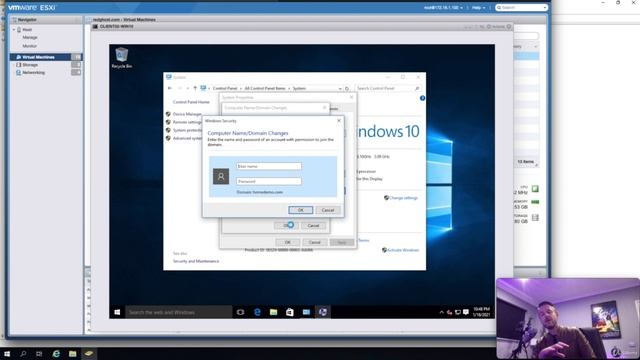The width and height of the screenshot is (640, 360).
Task: Click the Control Panel icon on VM taskbar
Action: 306,312
